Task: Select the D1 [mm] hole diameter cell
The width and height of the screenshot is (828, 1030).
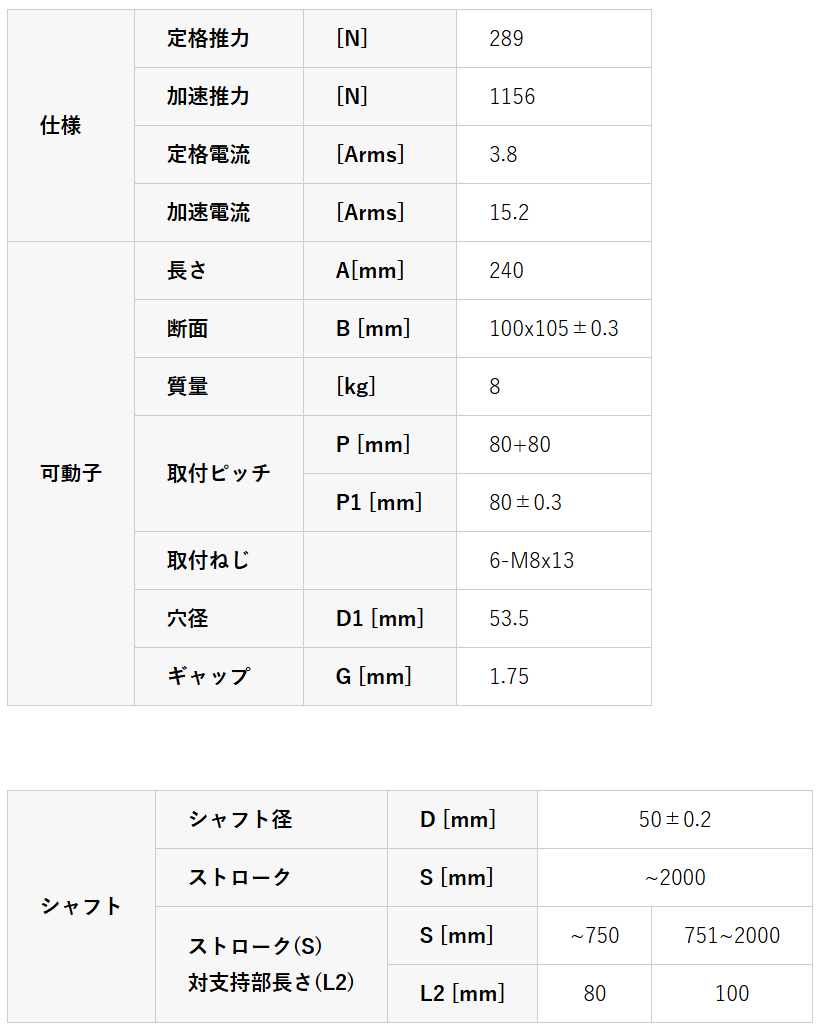Action: click(380, 619)
